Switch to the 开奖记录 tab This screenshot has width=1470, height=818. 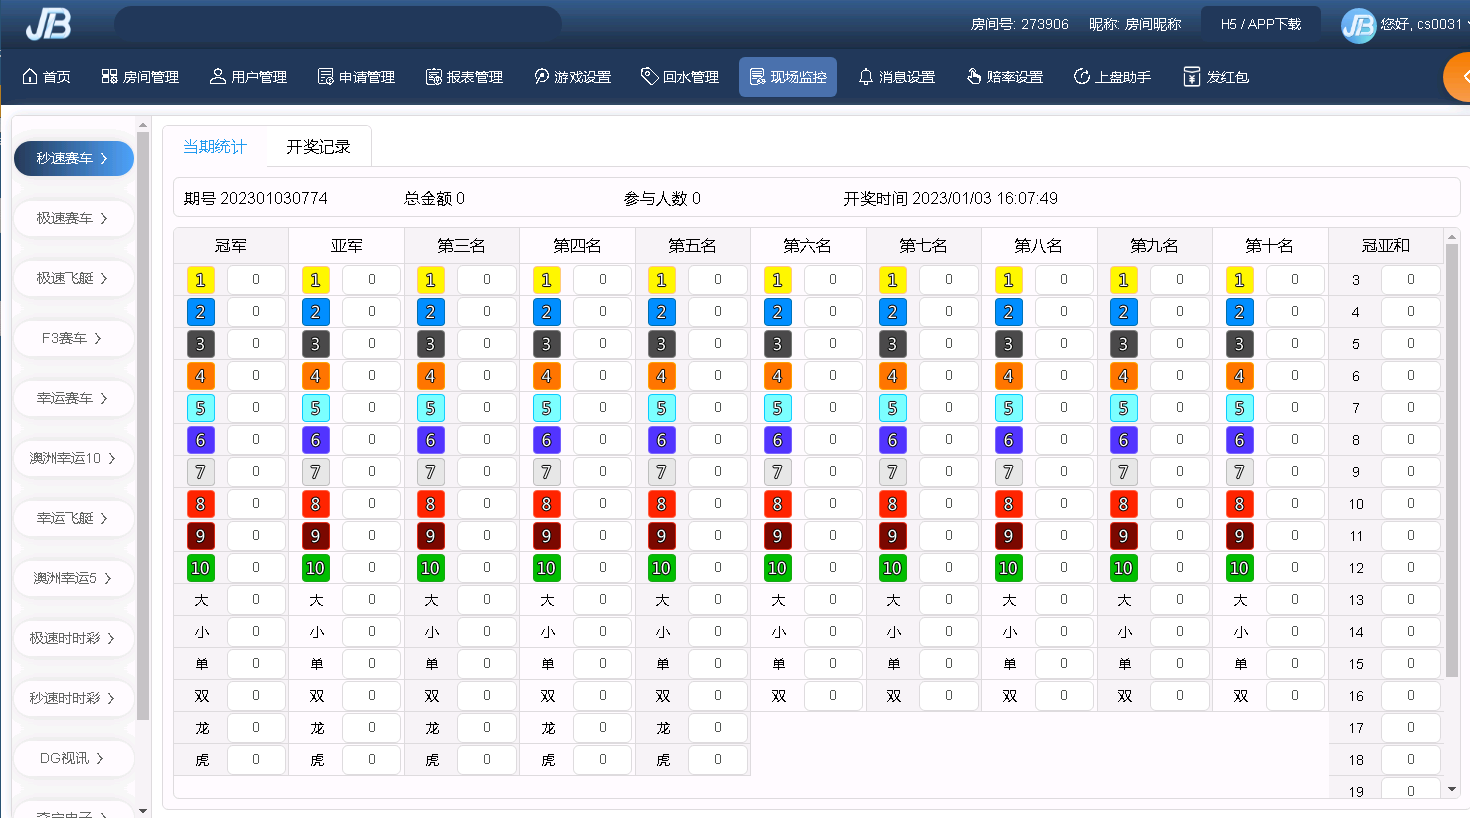318,147
